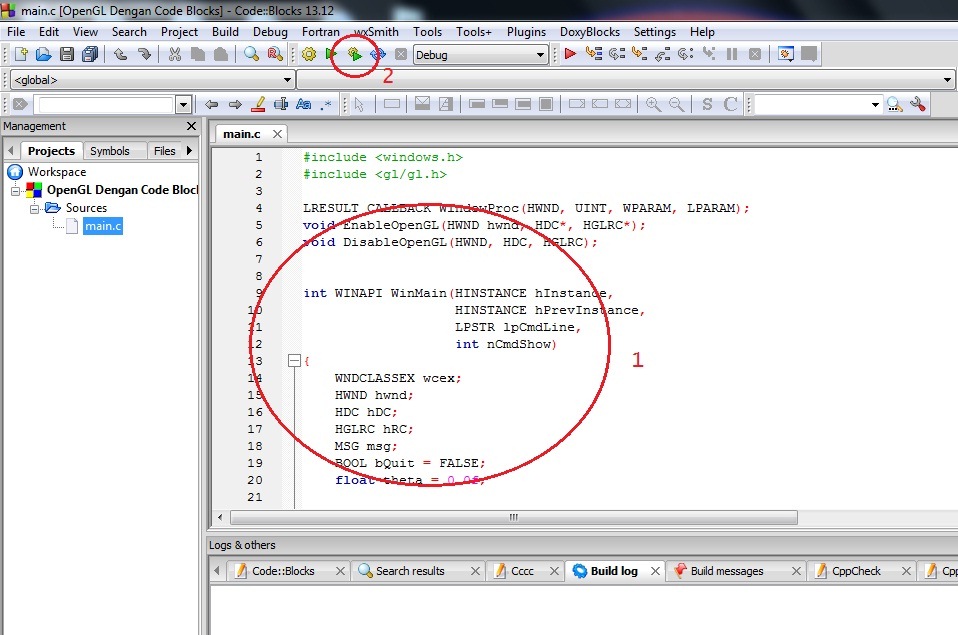Open the wxSmith menu
The height and width of the screenshot is (635, 958).
point(375,31)
